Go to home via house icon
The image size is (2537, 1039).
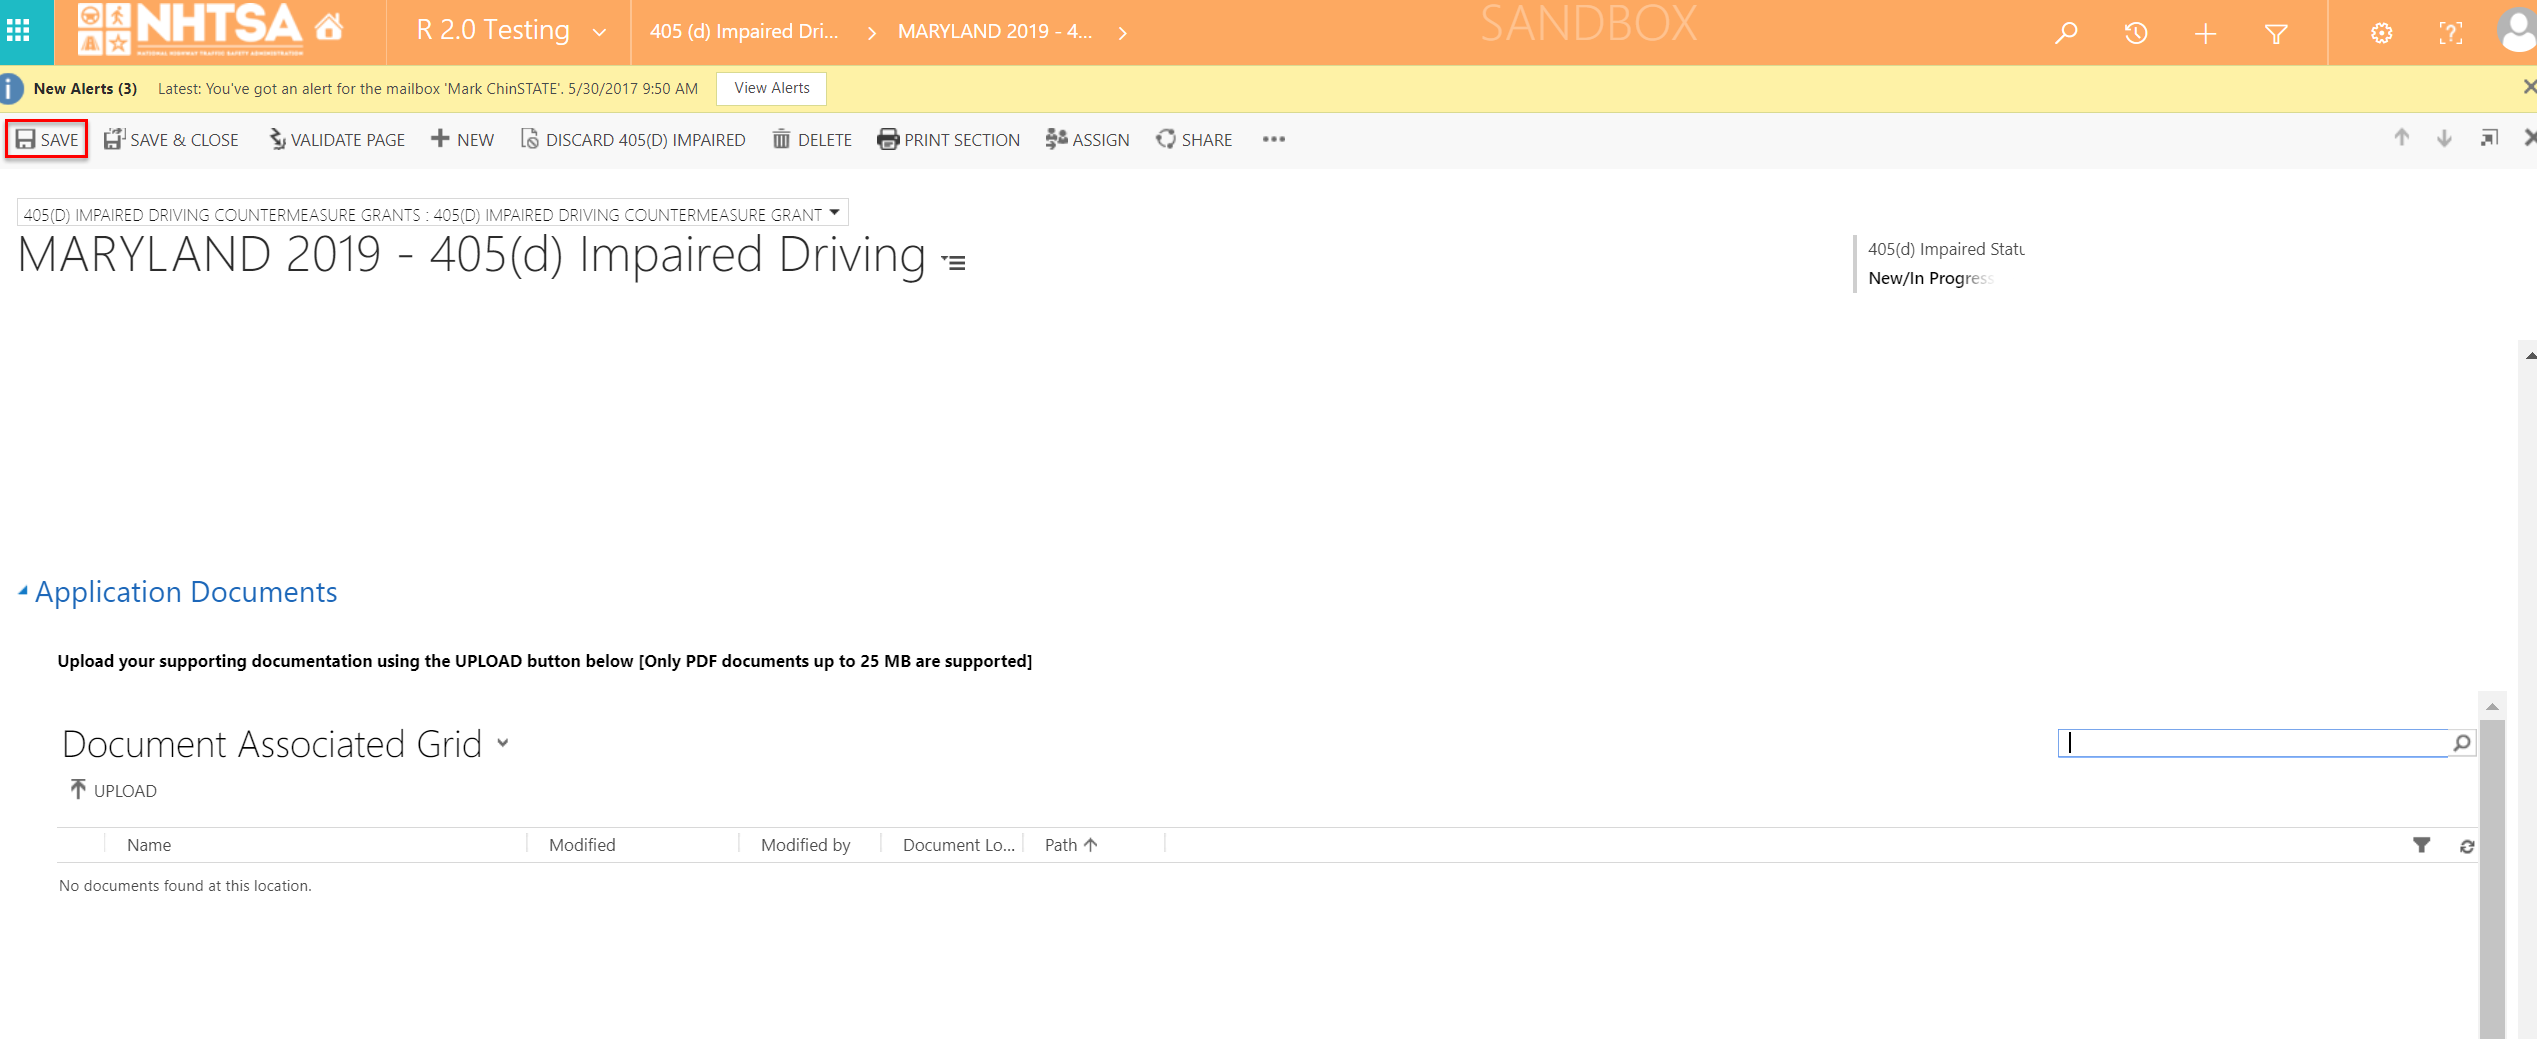pyautogui.click(x=329, y=29)
